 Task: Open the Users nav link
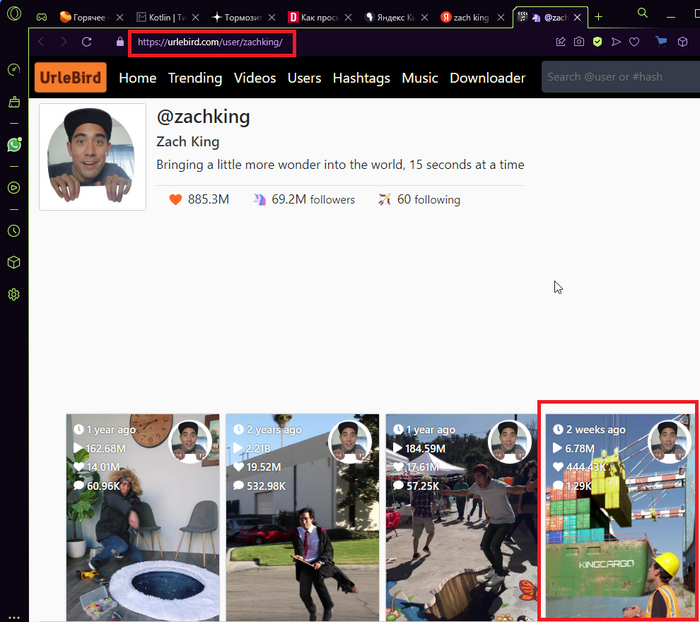click(x=304, y=78)
